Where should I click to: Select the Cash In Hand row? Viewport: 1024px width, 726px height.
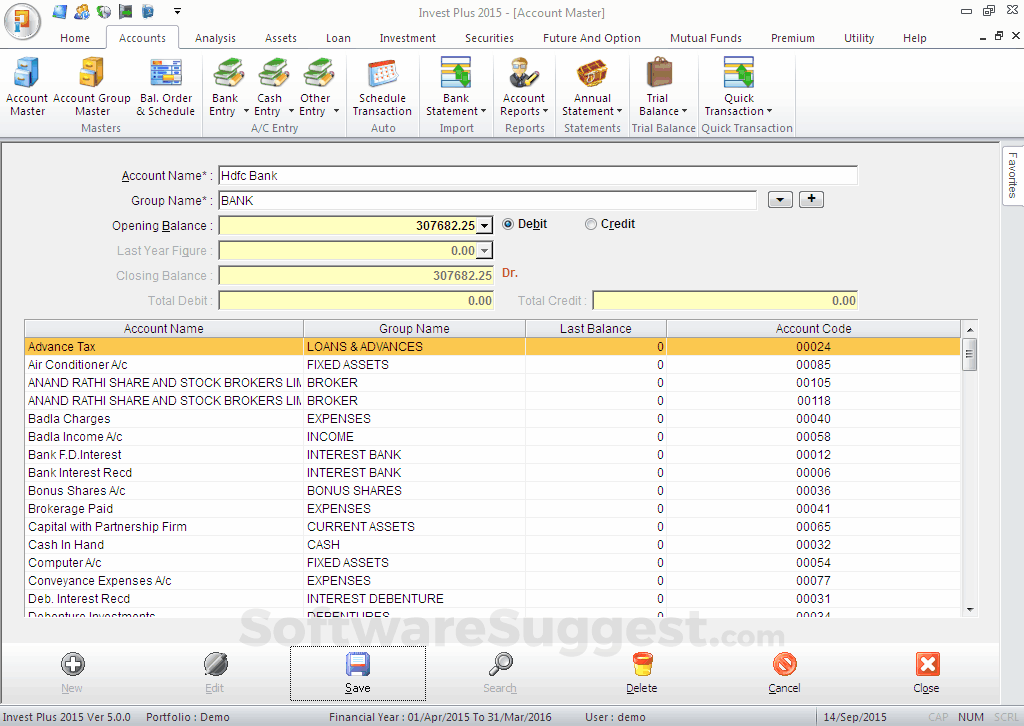coord(492,544)
